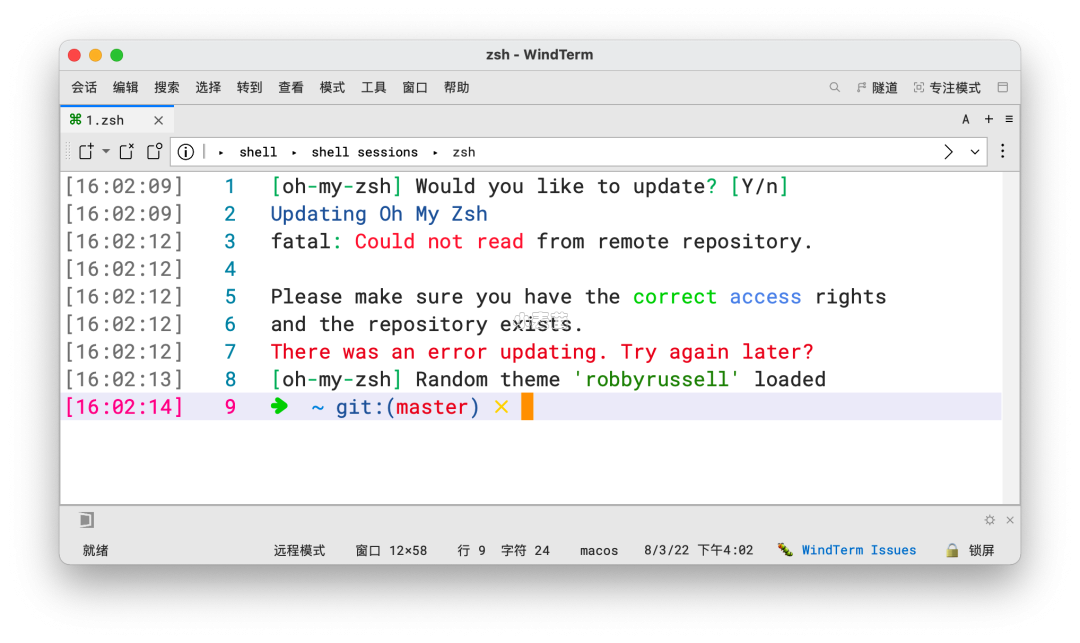Screen dimensions: 1080x643
Task: Click the address bar go arrow
Action: pos(948,152)
